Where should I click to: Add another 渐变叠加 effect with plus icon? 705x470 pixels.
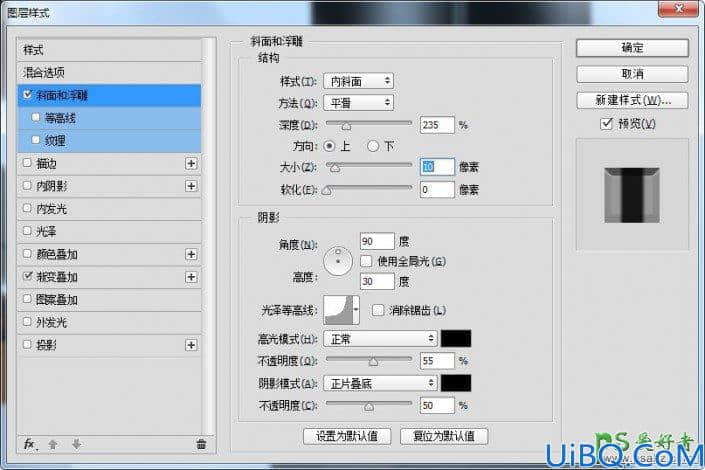click(191, 277)
